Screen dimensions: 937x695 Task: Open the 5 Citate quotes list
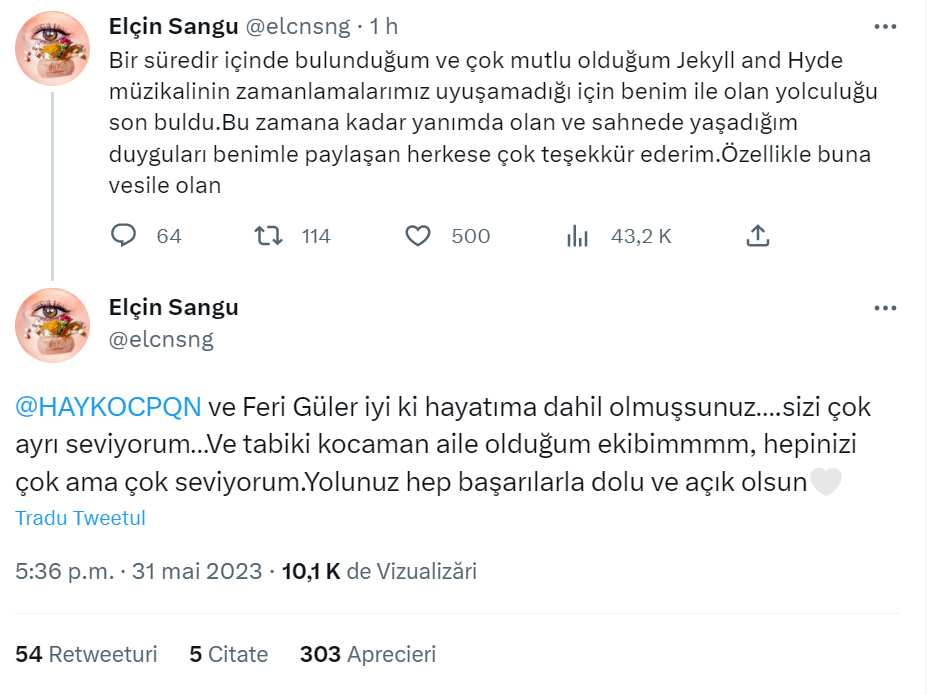click(x=229, y=654)
